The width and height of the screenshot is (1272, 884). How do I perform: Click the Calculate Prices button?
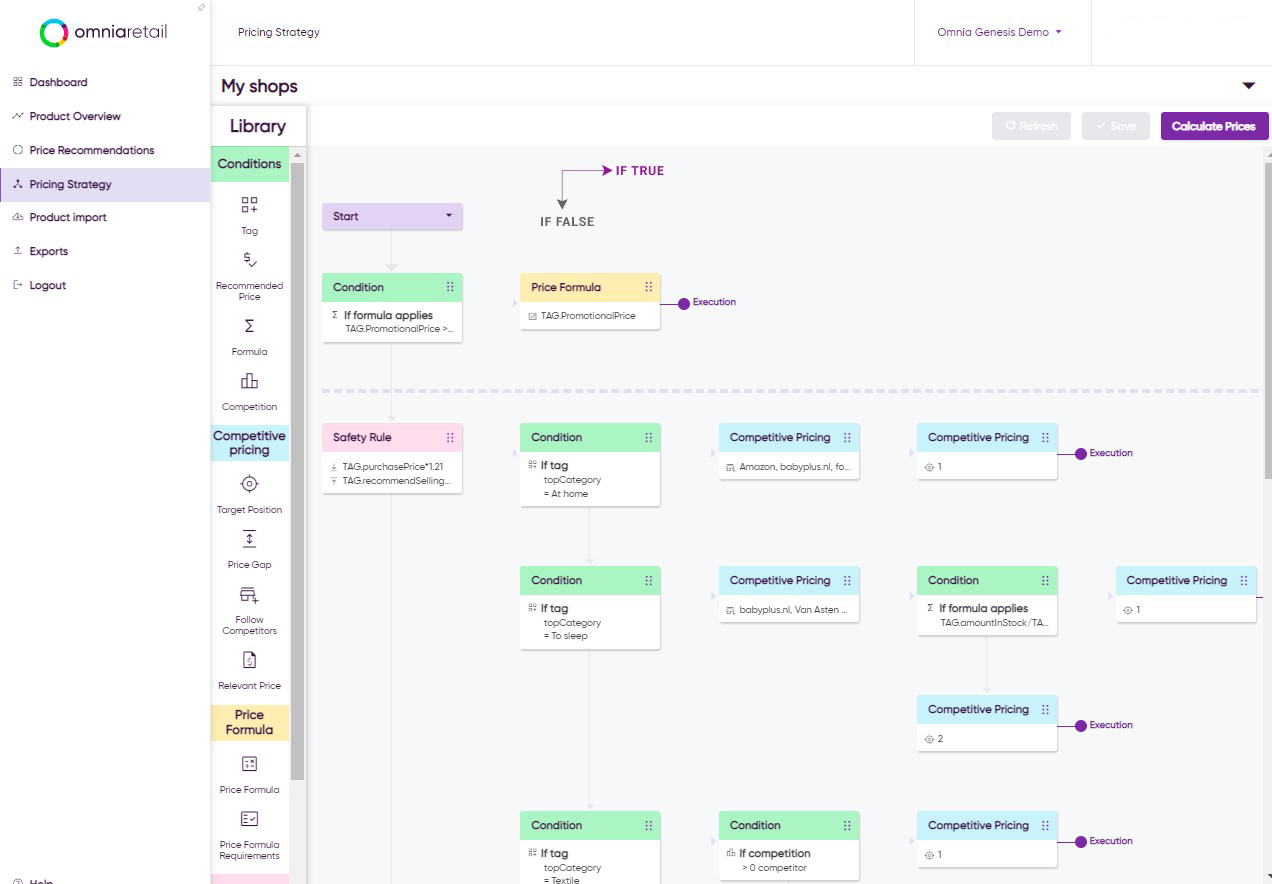[x=1214, y=126]
